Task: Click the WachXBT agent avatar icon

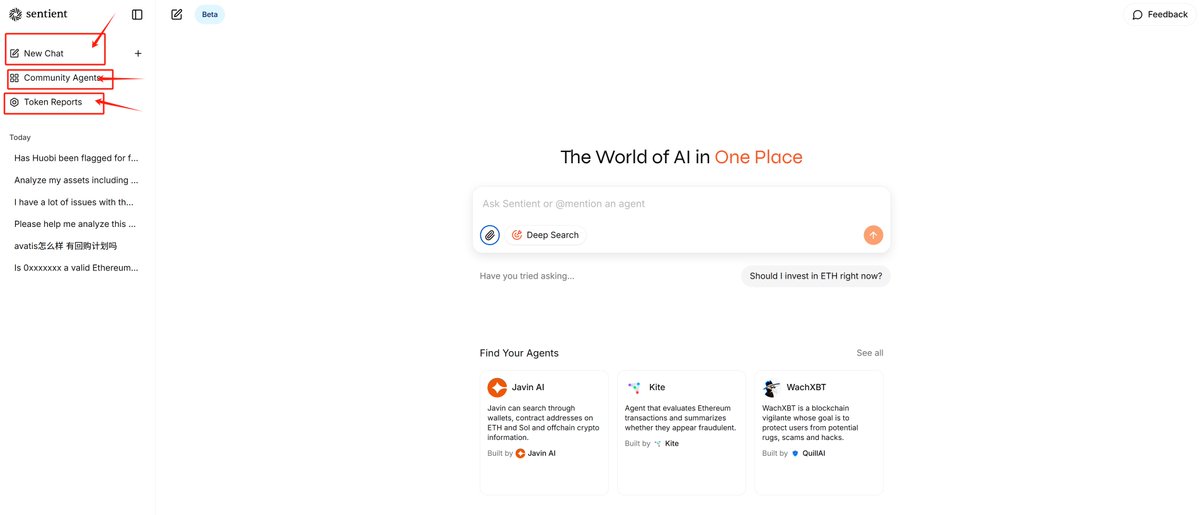Action: (x=771, y=388)
